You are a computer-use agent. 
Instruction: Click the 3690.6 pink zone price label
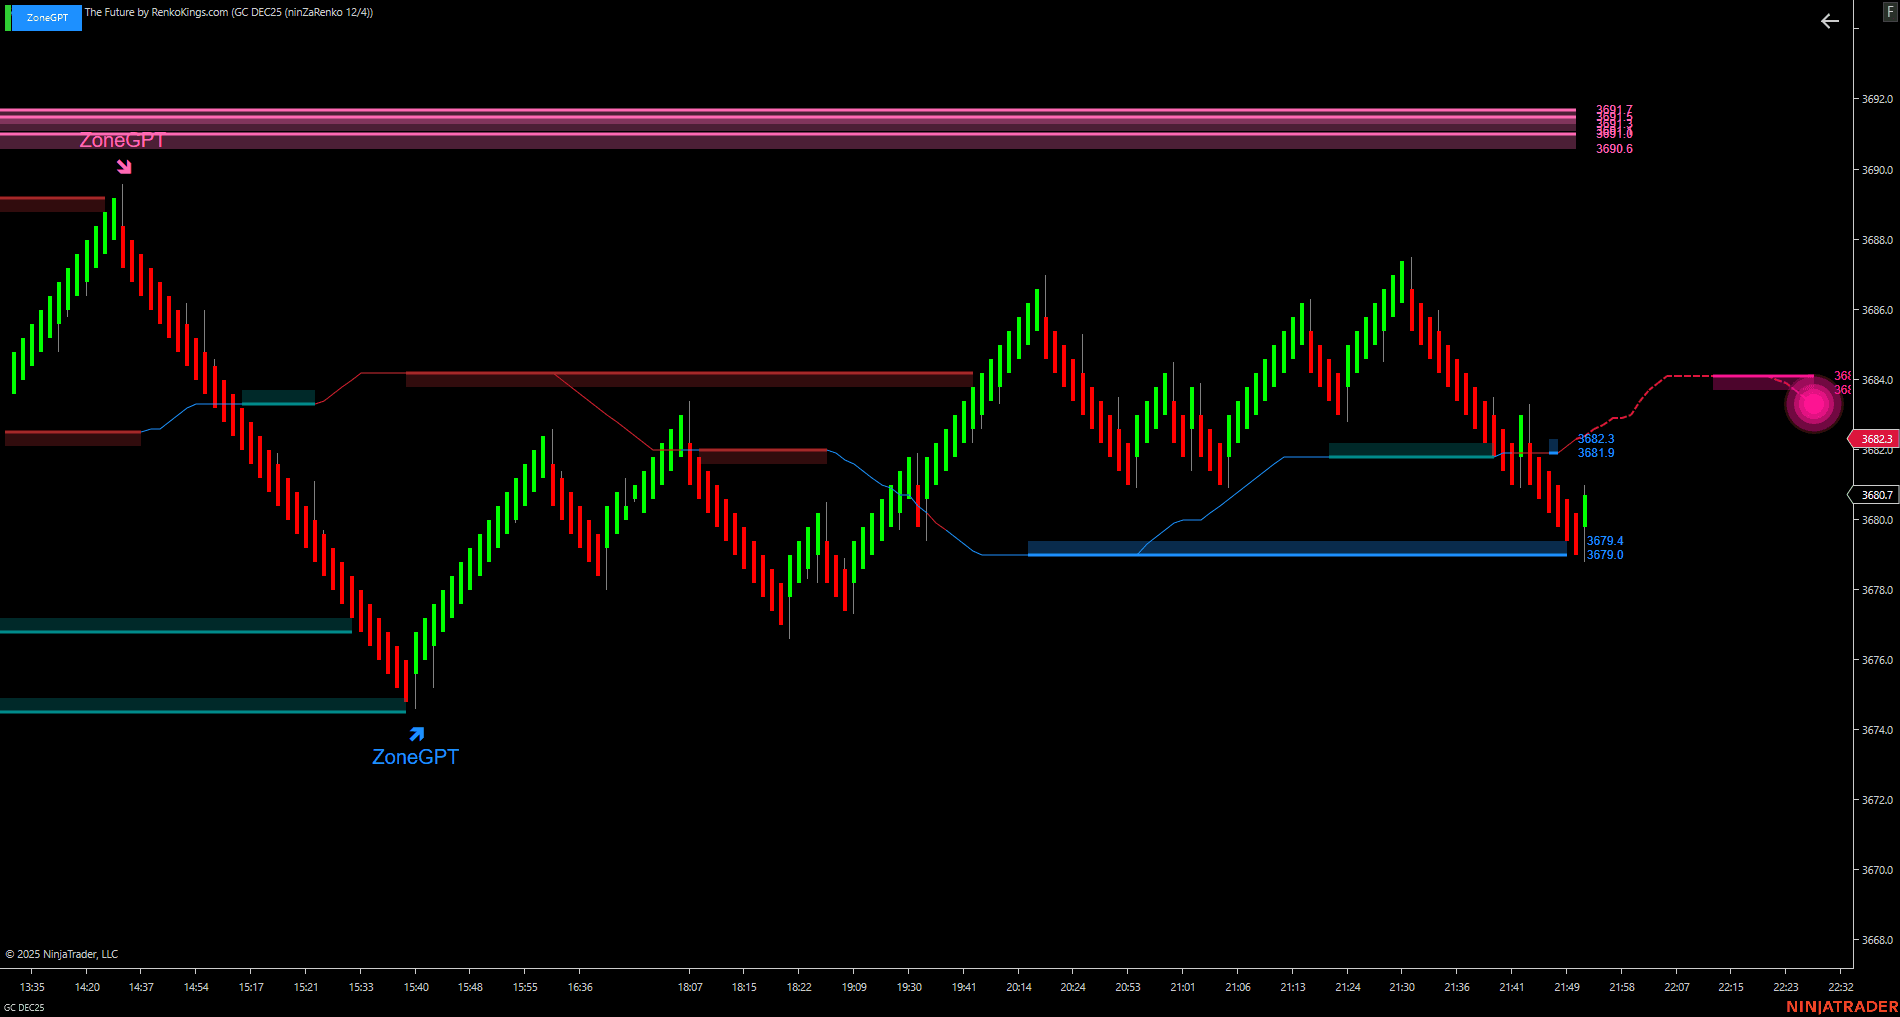point(1613,149)
